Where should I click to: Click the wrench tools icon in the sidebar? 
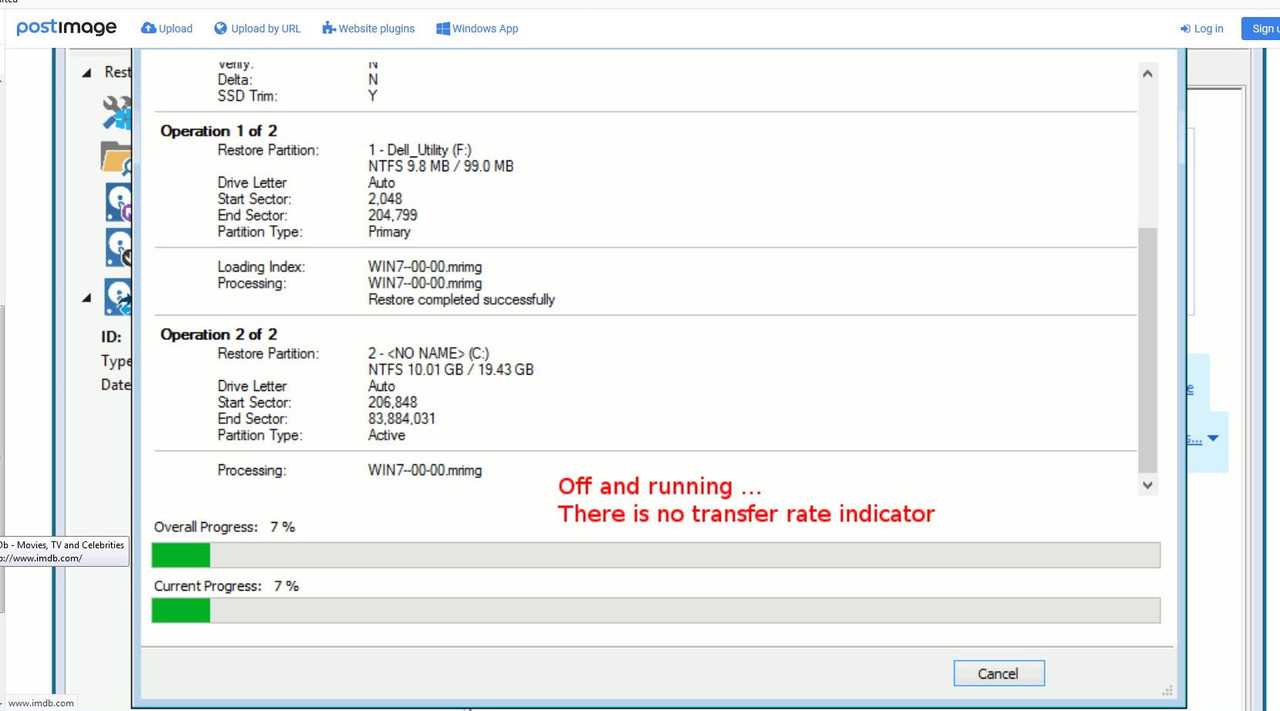pyautogui.click(x=117, y=112)
